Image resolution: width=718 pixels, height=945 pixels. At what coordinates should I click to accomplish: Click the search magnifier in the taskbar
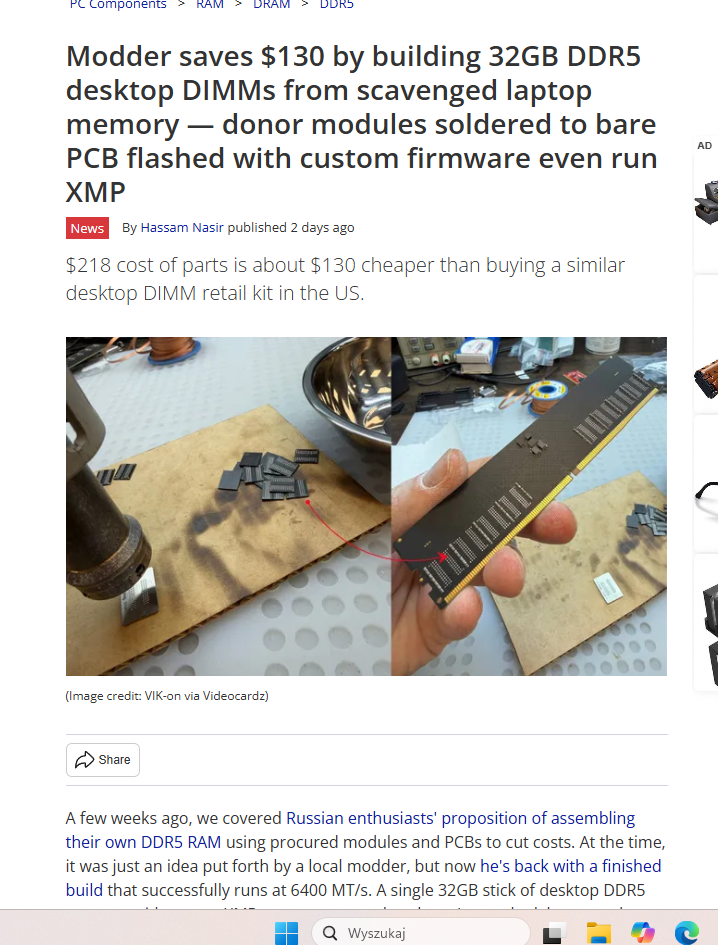tap(330, 933)
